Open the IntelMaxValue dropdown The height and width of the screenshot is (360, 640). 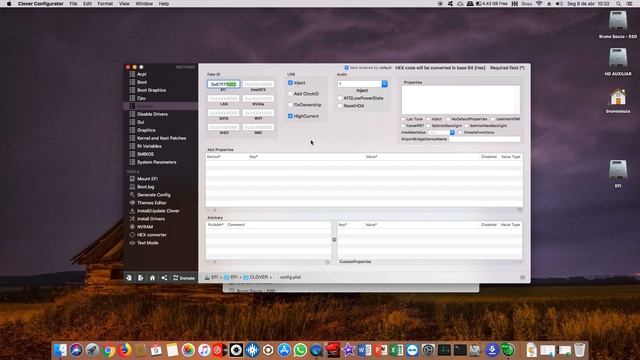tap(452, 132)
